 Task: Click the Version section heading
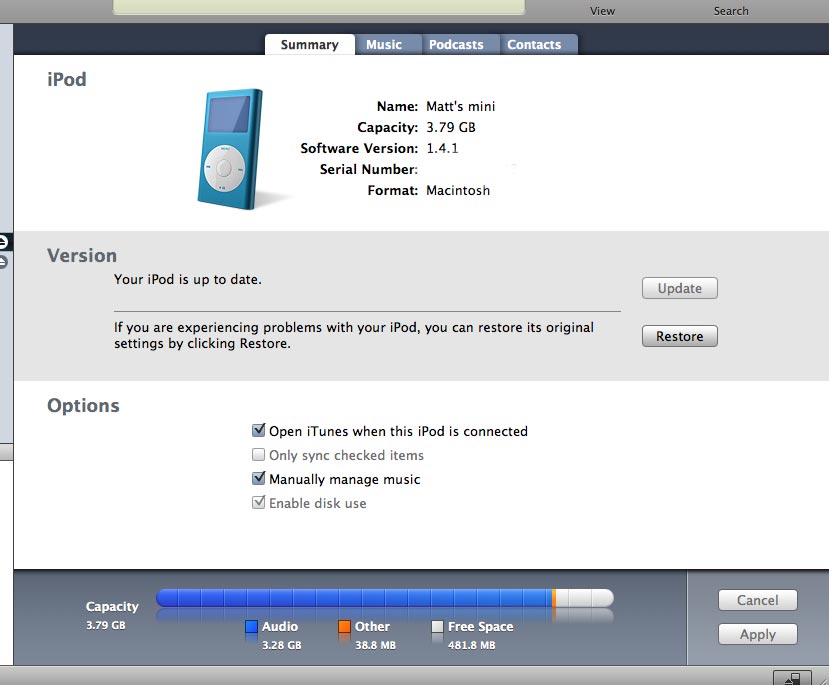click(x=82, y=256)
